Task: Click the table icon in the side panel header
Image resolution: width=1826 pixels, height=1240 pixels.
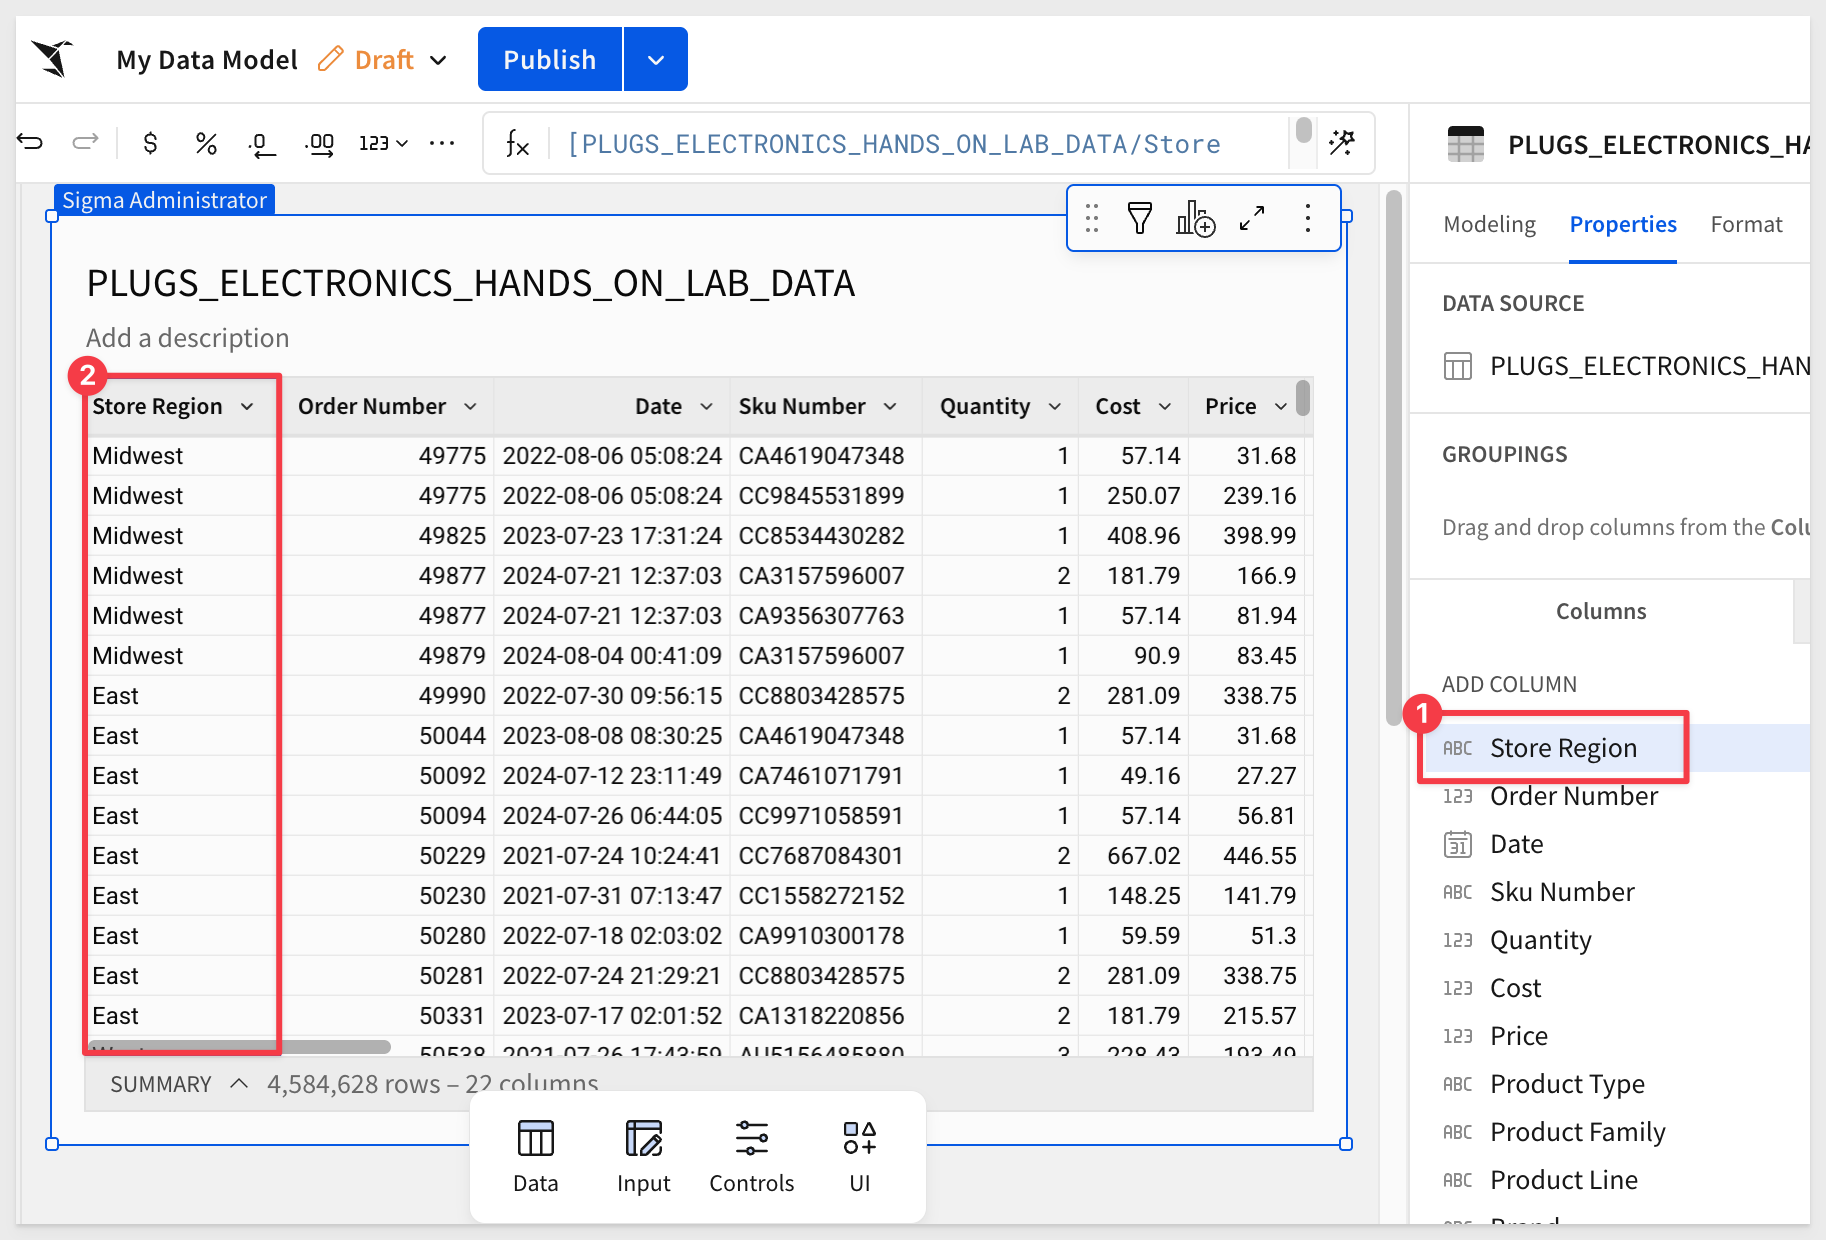Action: [1466, 144]
